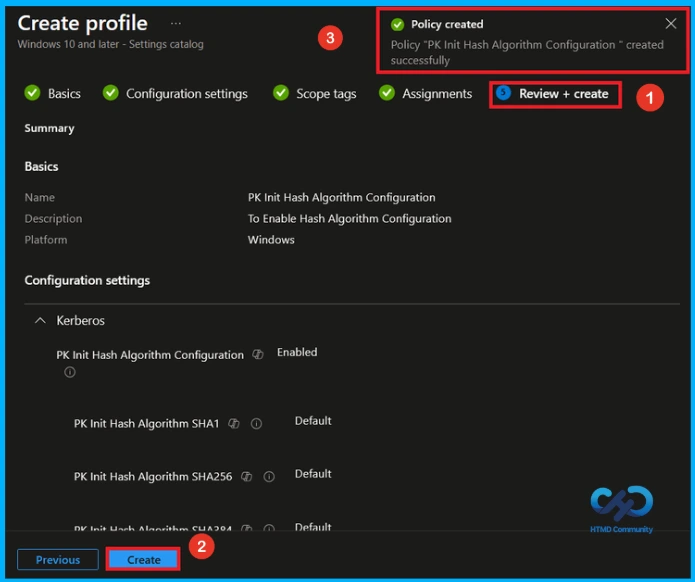695x582 pixels.
Task: Select the description value 'To Enable Hash Algorithm Configuration'
Action: pyautogui.click(x=349, y=219)
